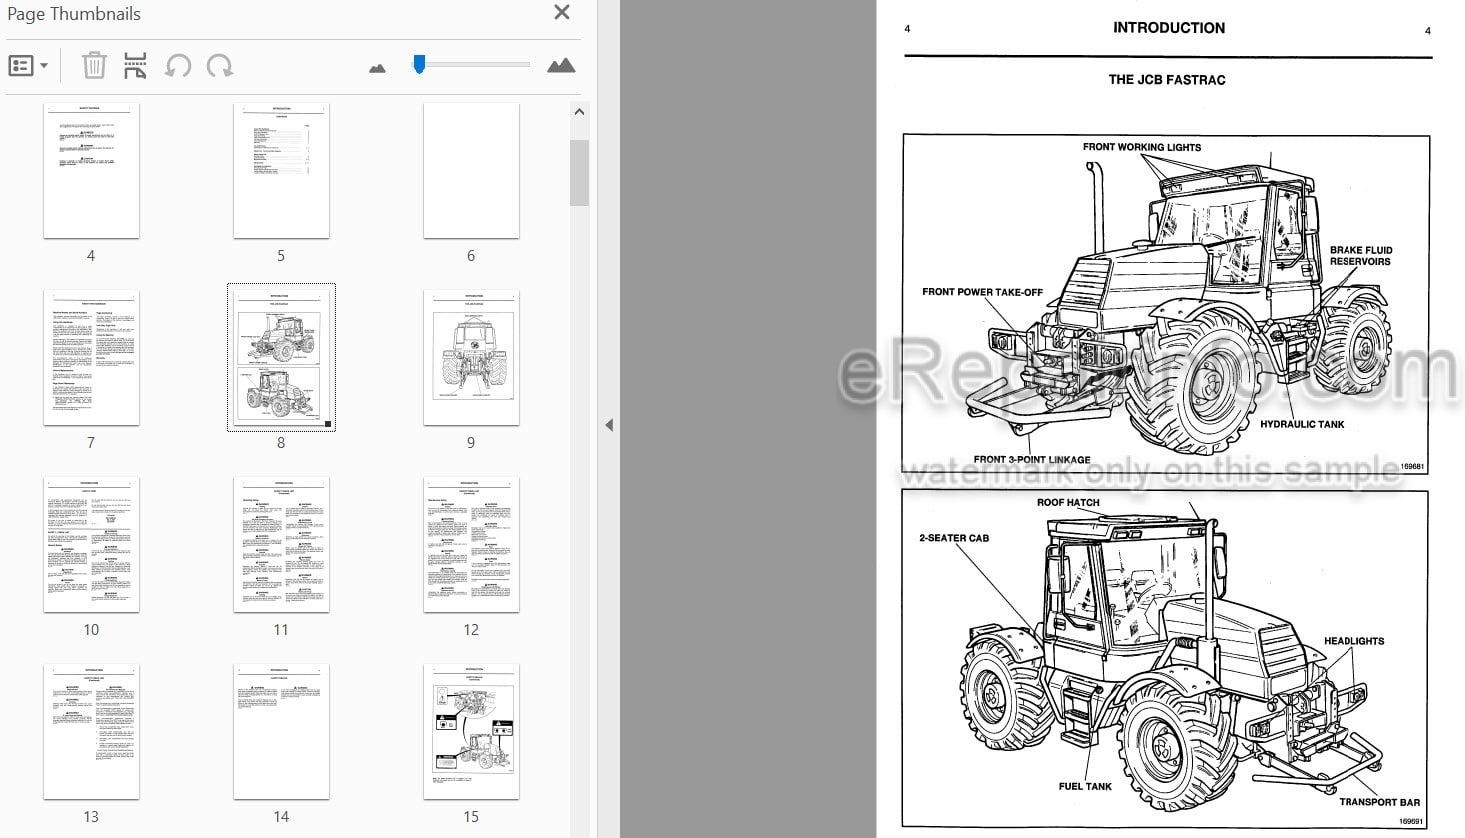The image size is (1465, 838).
Task: Select page 12 thumbnail
Action: 471,545
